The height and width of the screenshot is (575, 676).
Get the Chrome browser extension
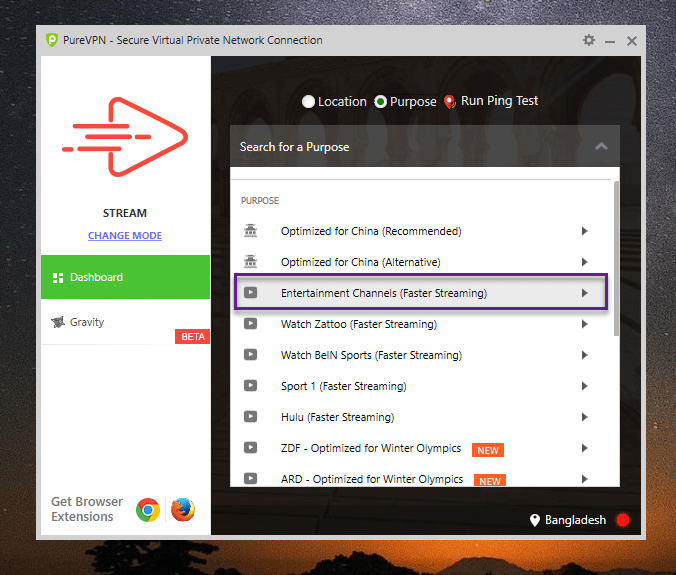point(148,510)
